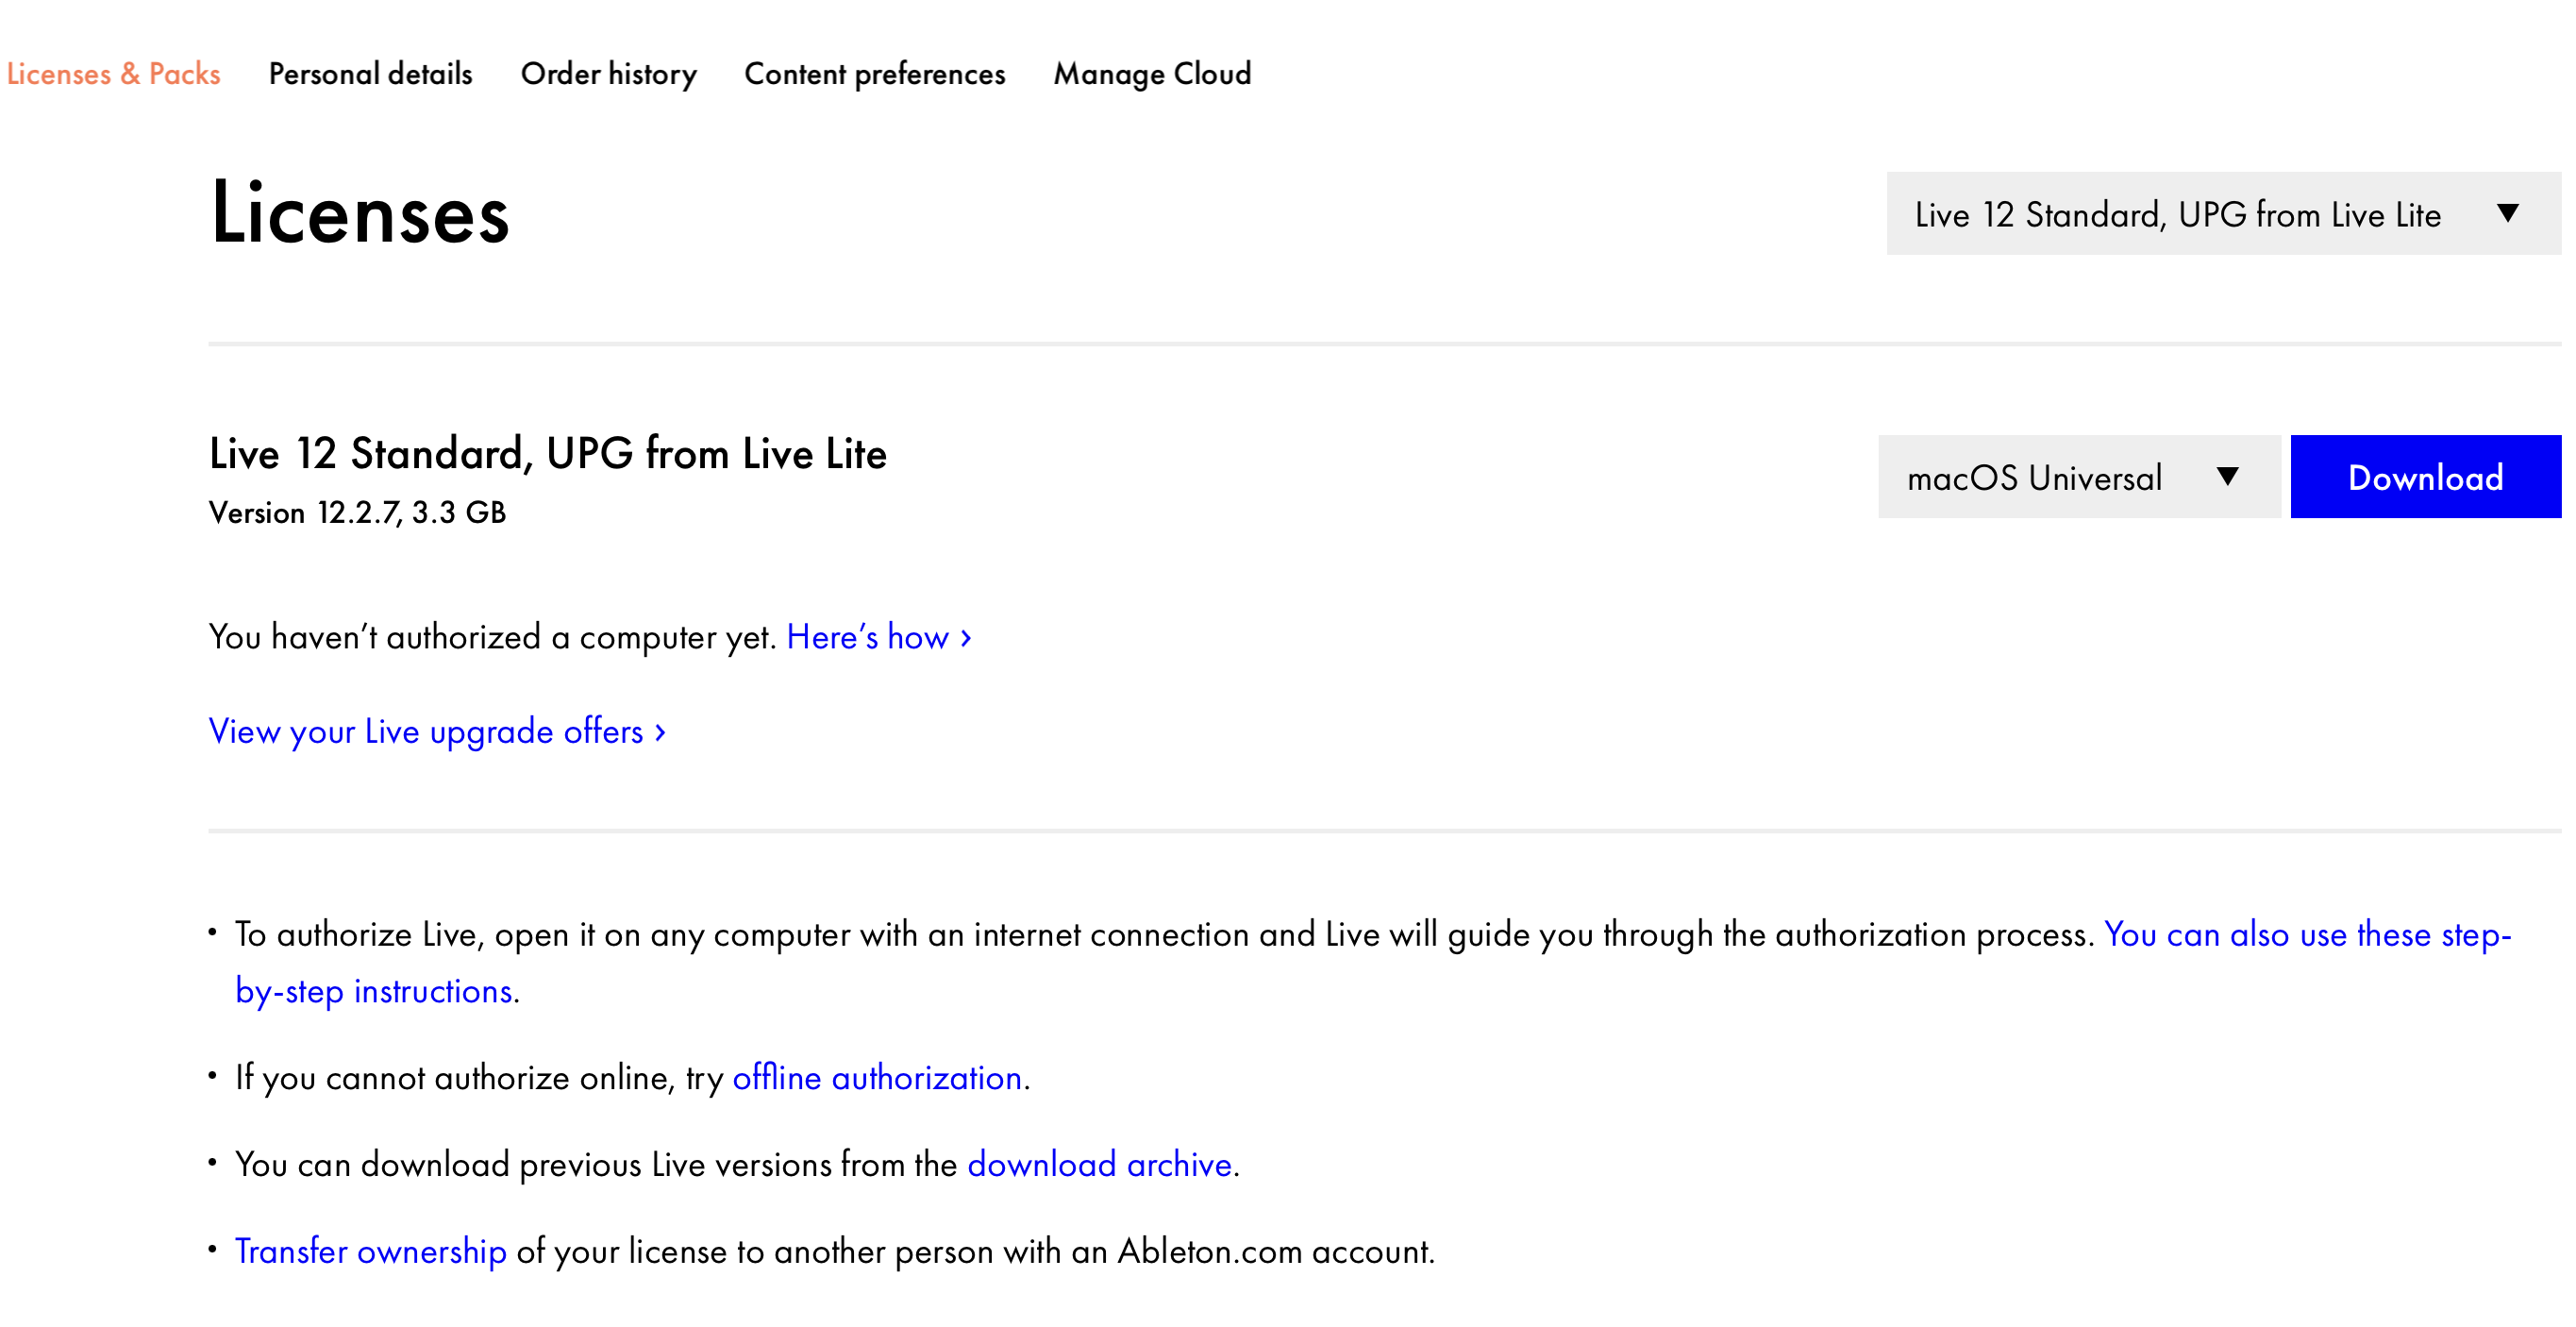Go to Content preferences

pyautogui.click(x=875, y=73)
